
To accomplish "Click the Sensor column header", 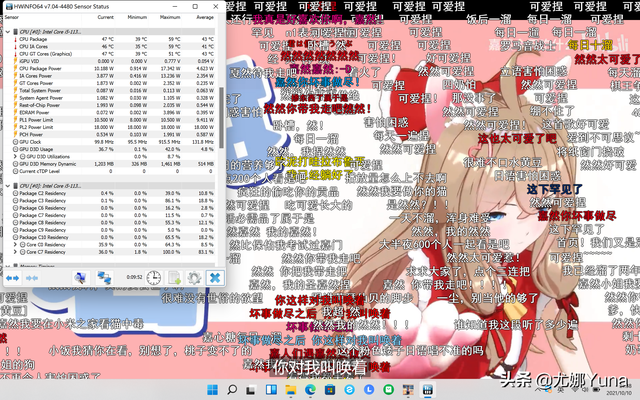I will [x=11, y=17].
